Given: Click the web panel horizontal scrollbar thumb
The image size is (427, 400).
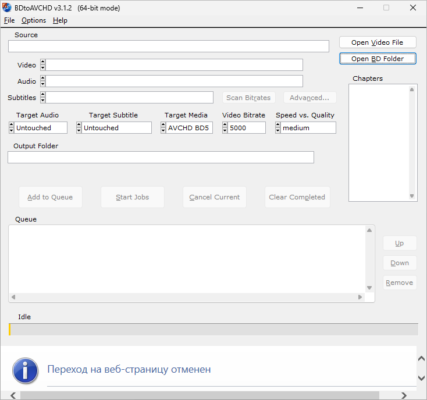Looking at the screenshot, I should 199,395.
